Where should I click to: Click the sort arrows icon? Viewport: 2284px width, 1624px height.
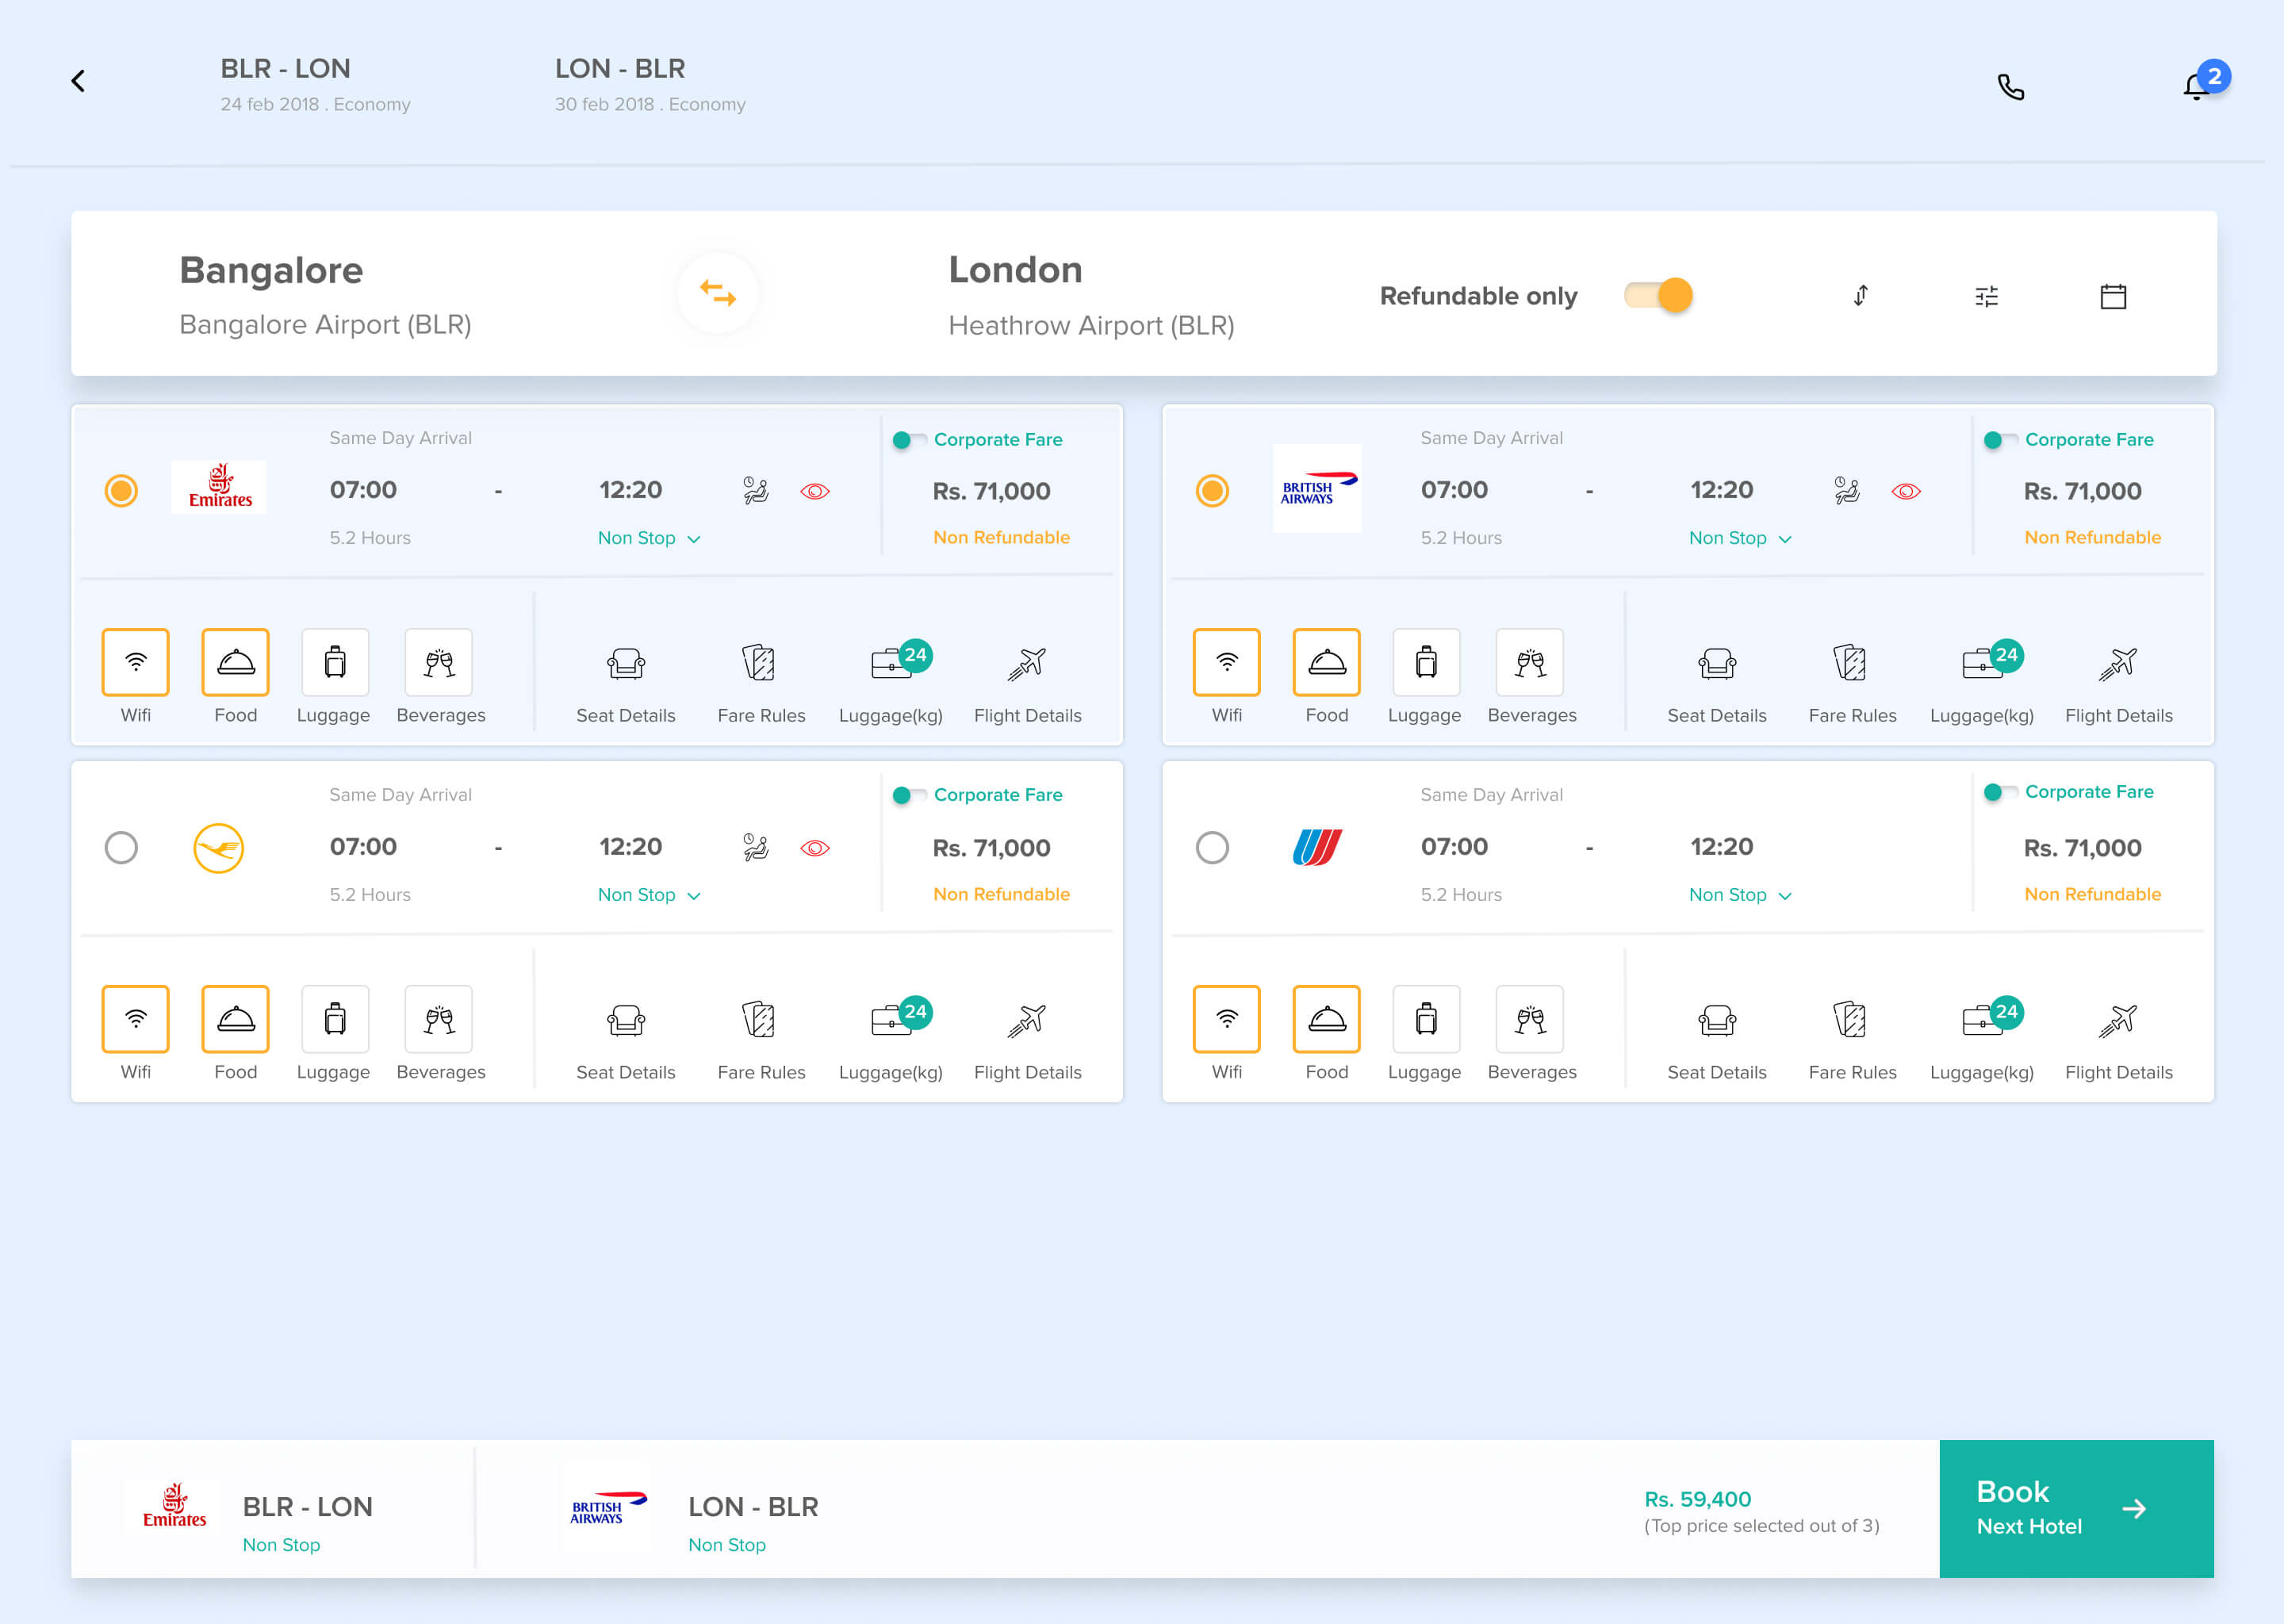[x=1860, y=296]
